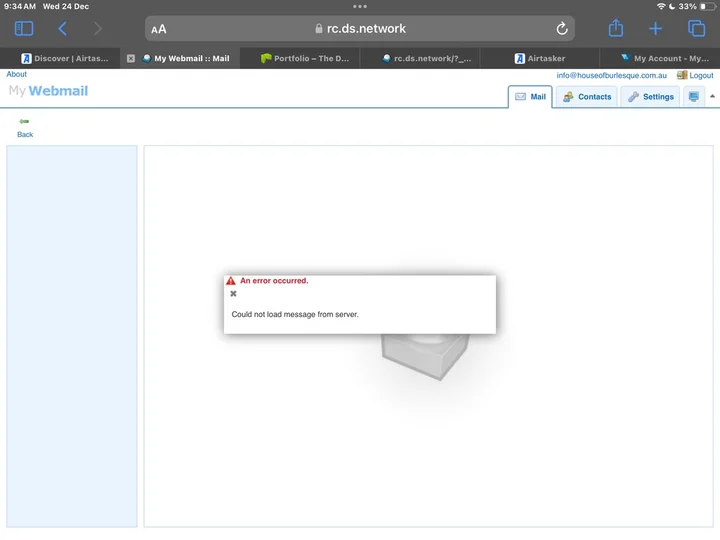Switch to the My Account tab

(x=660, y=58)
